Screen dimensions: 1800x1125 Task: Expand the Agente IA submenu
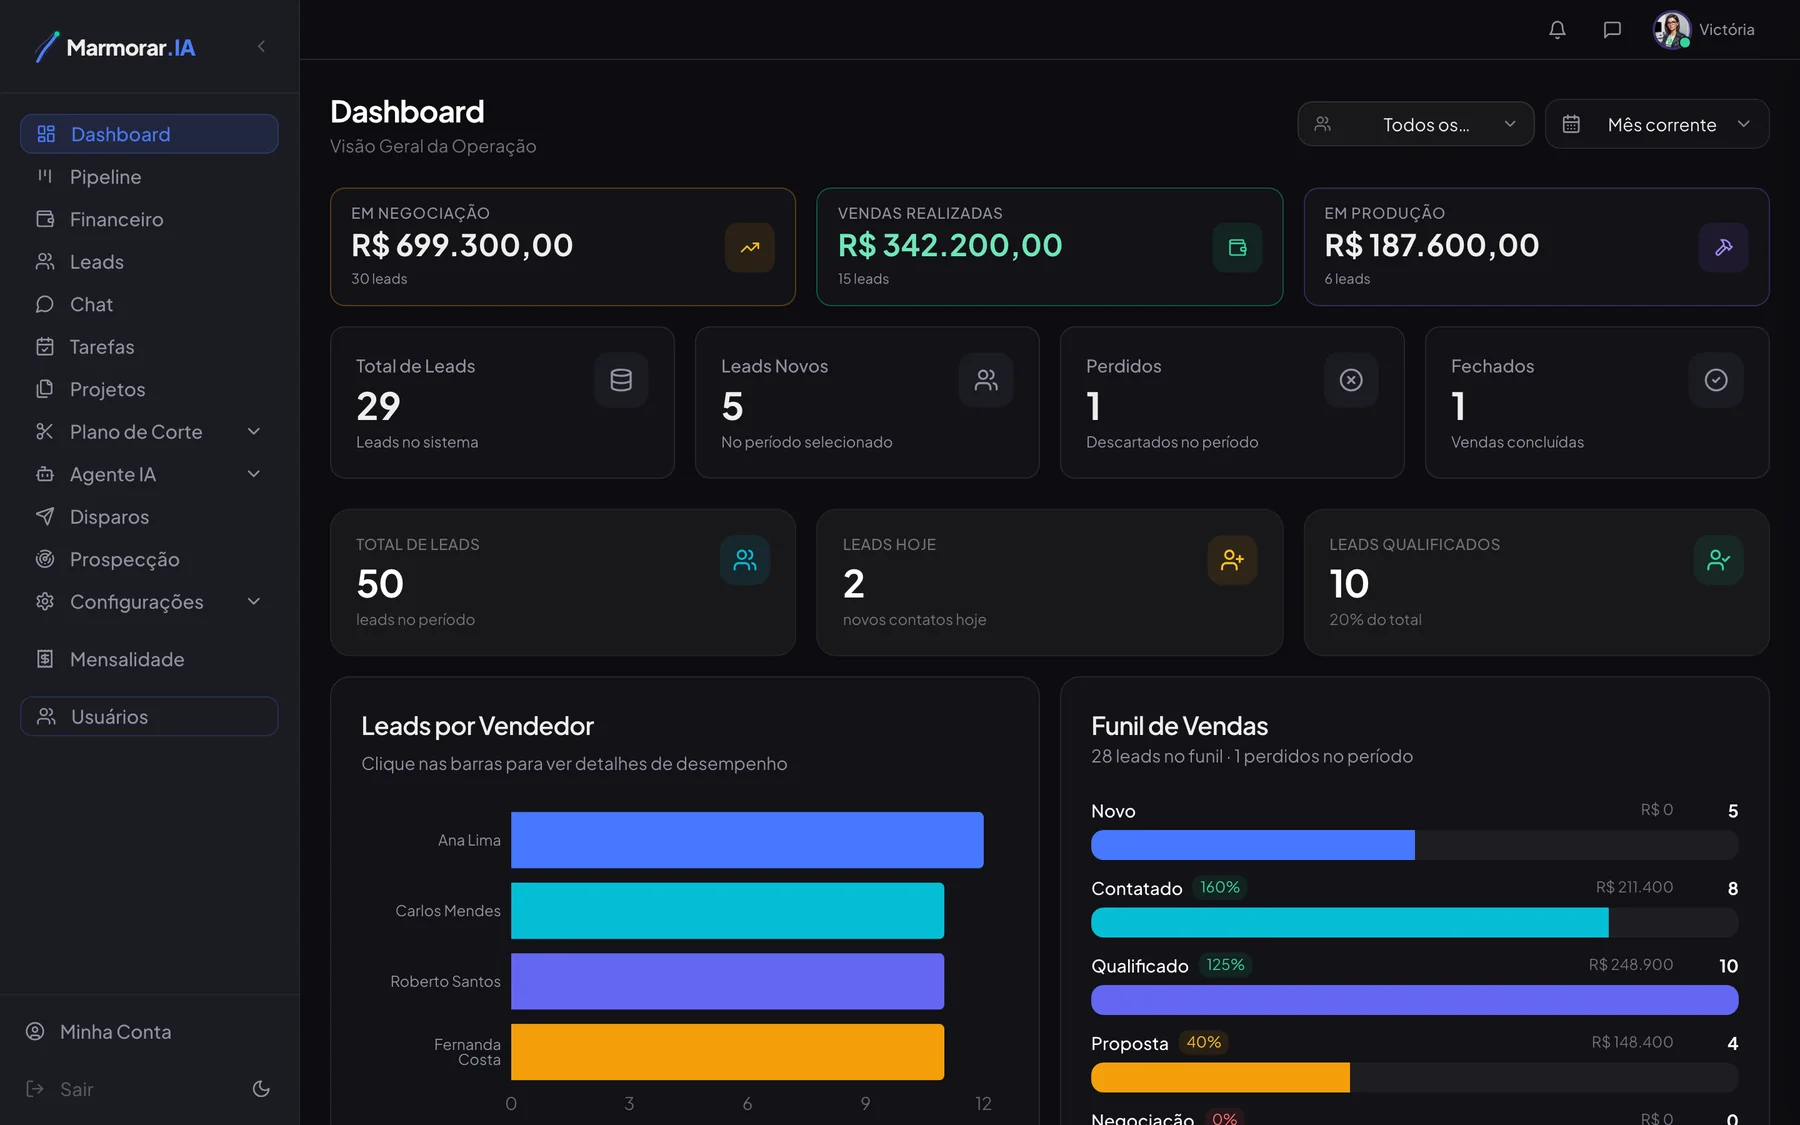point(254,474)
